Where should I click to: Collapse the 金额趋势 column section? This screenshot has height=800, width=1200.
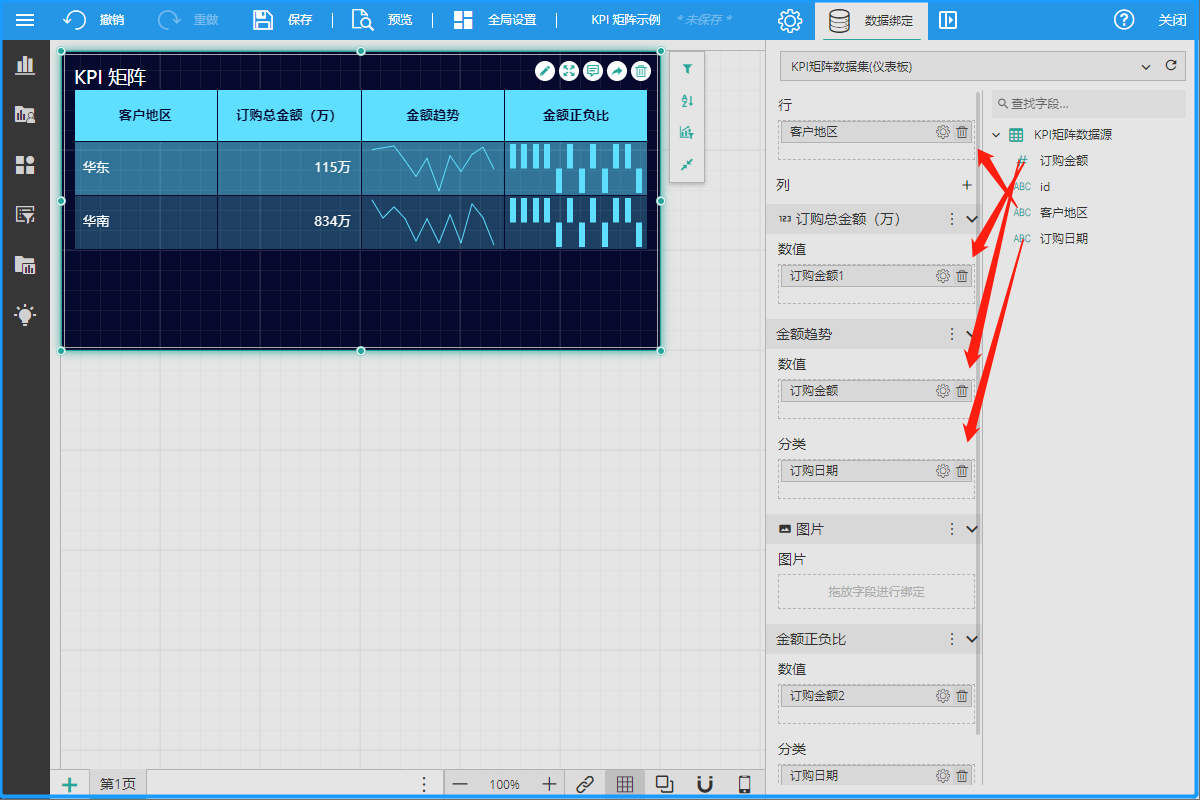(x=971, y=334)
